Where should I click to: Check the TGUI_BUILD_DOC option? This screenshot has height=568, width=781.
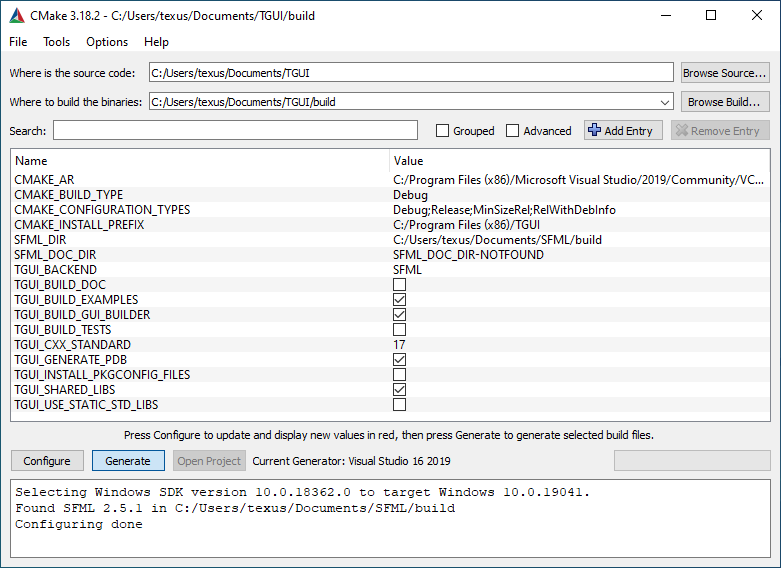pyautogui.click(x=399, y=284)
